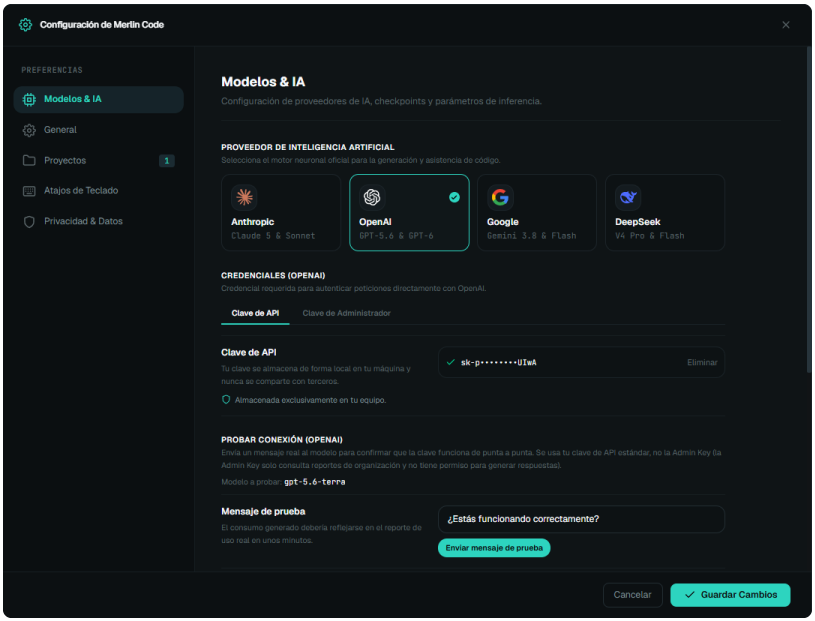
Task: Switch to the Clave de Administrador tab
Action: click(x=347, y=313)
